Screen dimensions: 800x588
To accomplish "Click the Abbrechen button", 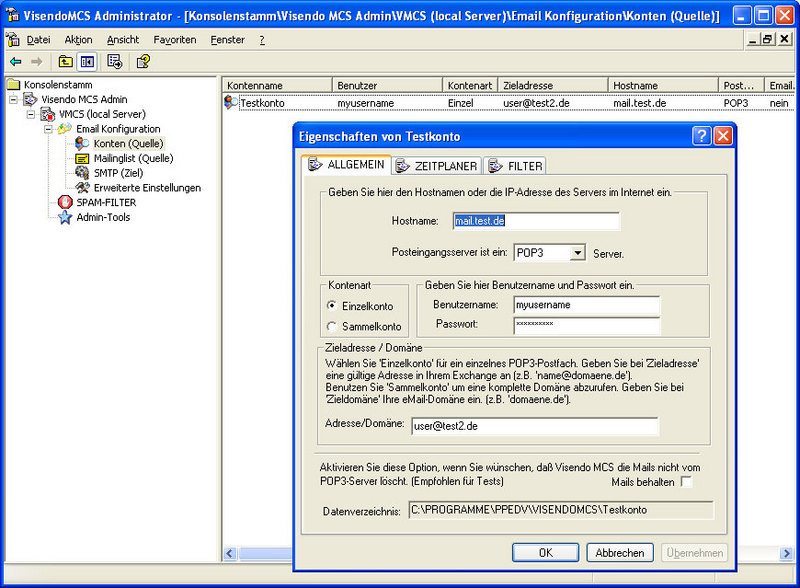I will tap(619, 552).
